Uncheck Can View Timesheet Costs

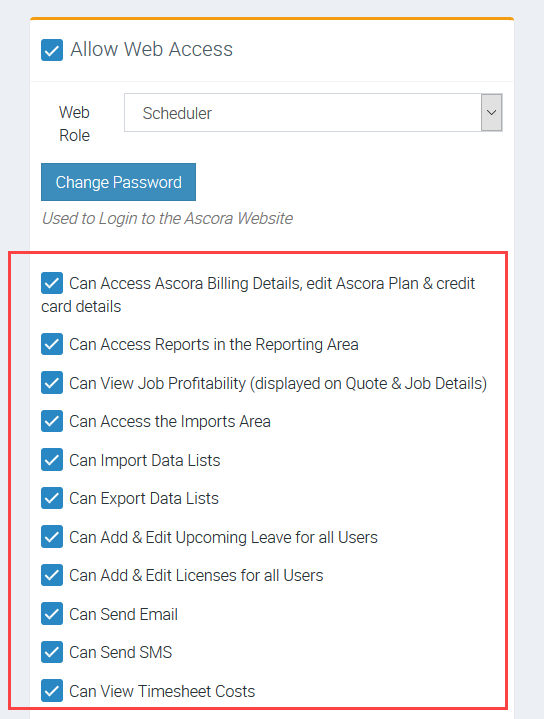[52, 691]
